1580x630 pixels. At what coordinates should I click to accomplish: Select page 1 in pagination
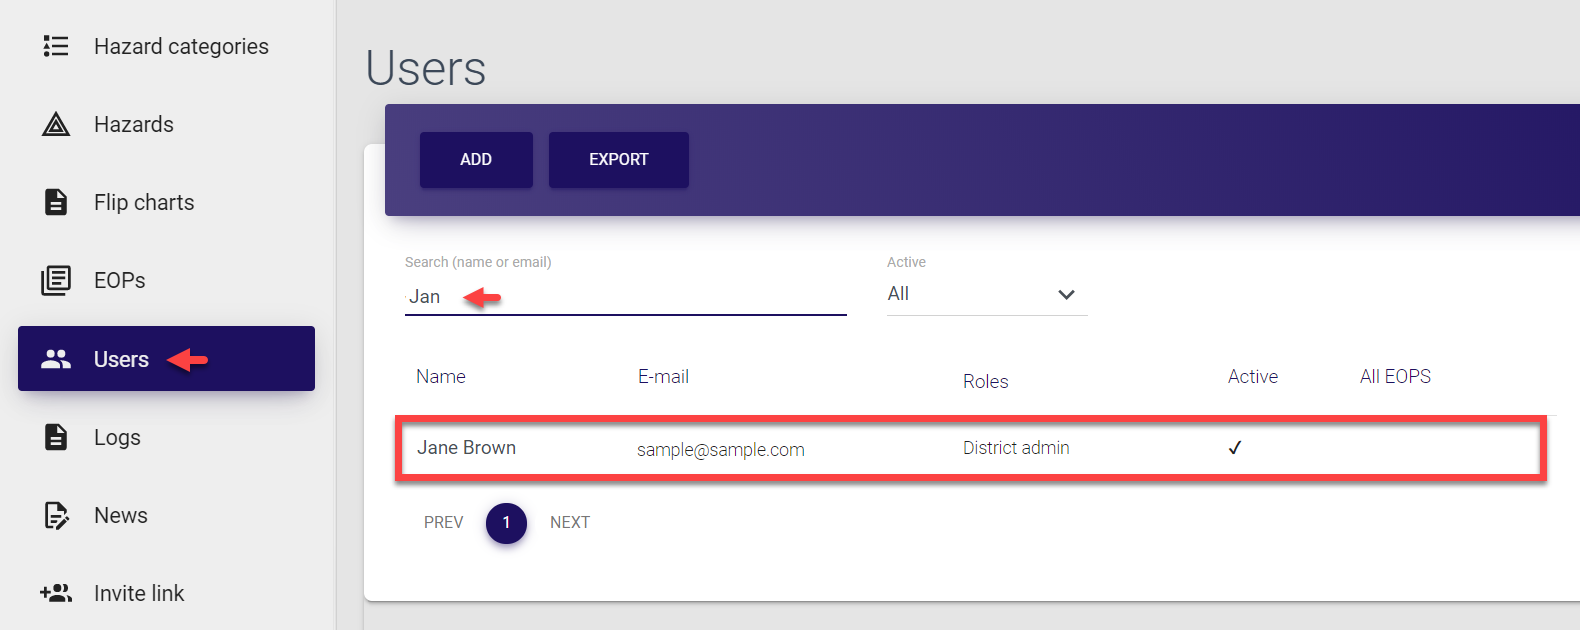tap(506, 523)
